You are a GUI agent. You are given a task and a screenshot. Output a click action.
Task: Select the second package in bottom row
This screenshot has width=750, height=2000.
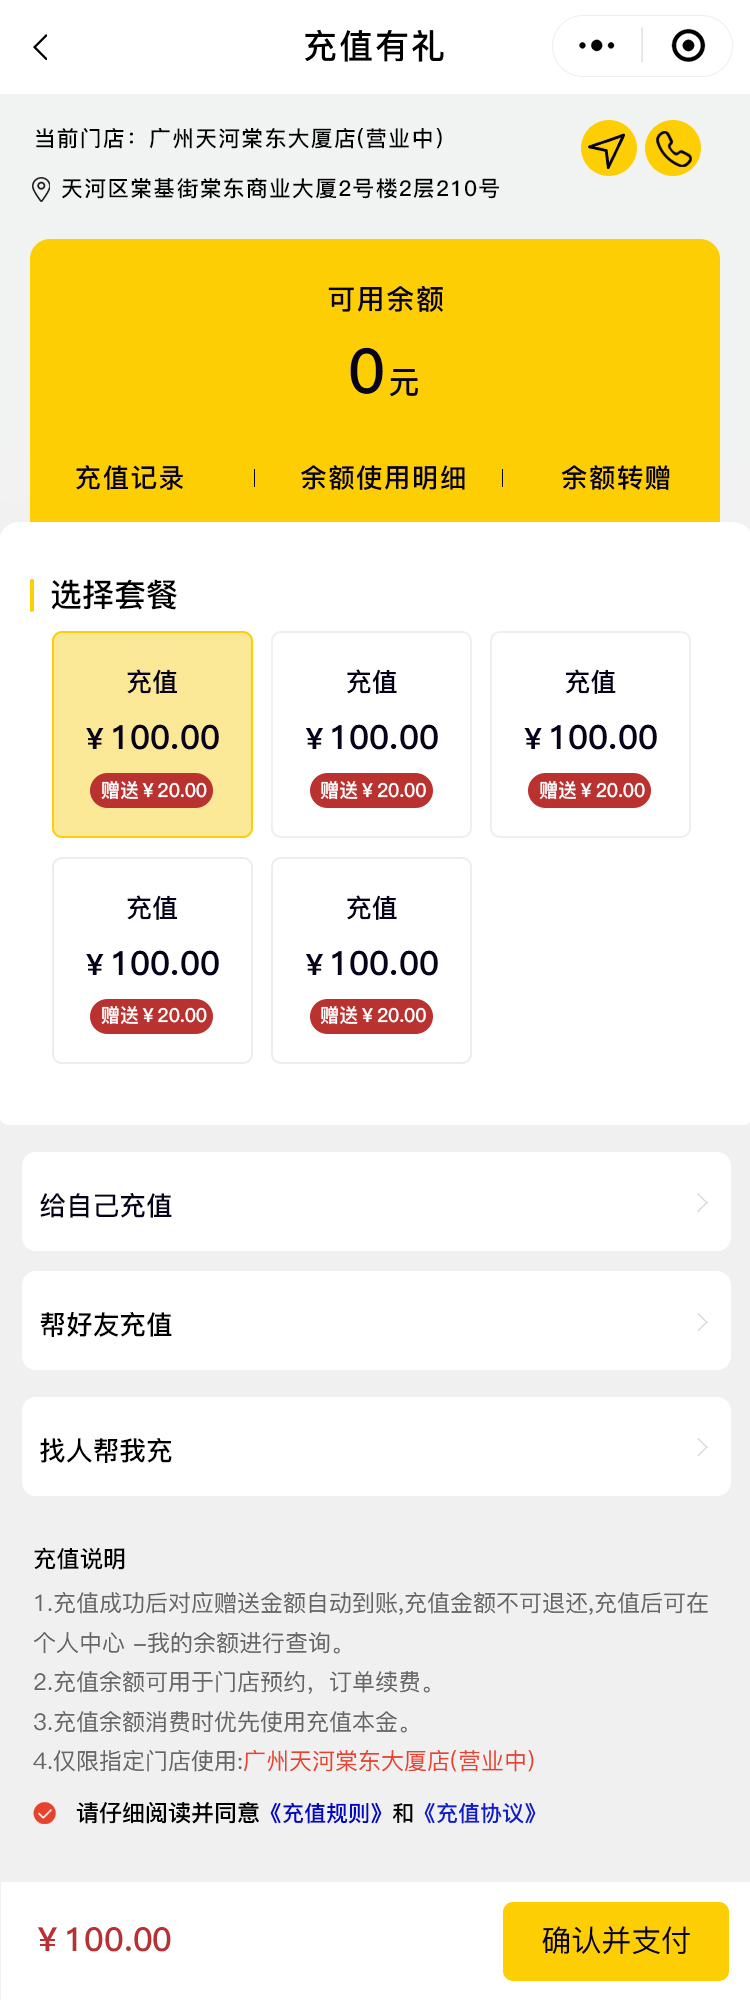[371, 961]
